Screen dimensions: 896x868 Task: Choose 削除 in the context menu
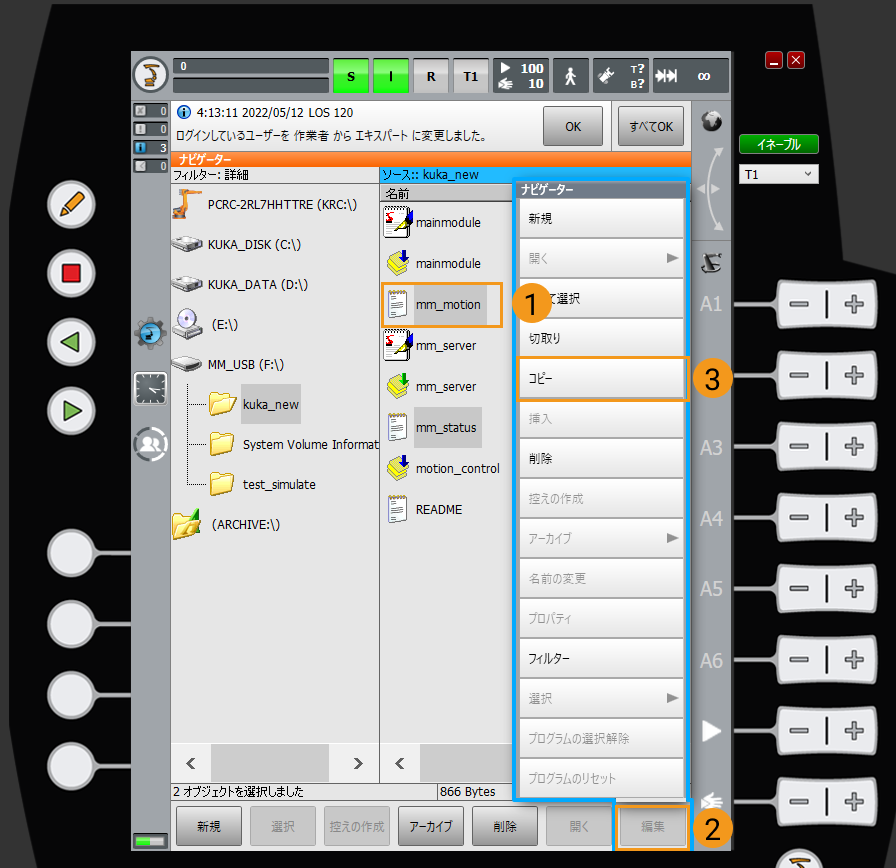[x=601, y=458]
